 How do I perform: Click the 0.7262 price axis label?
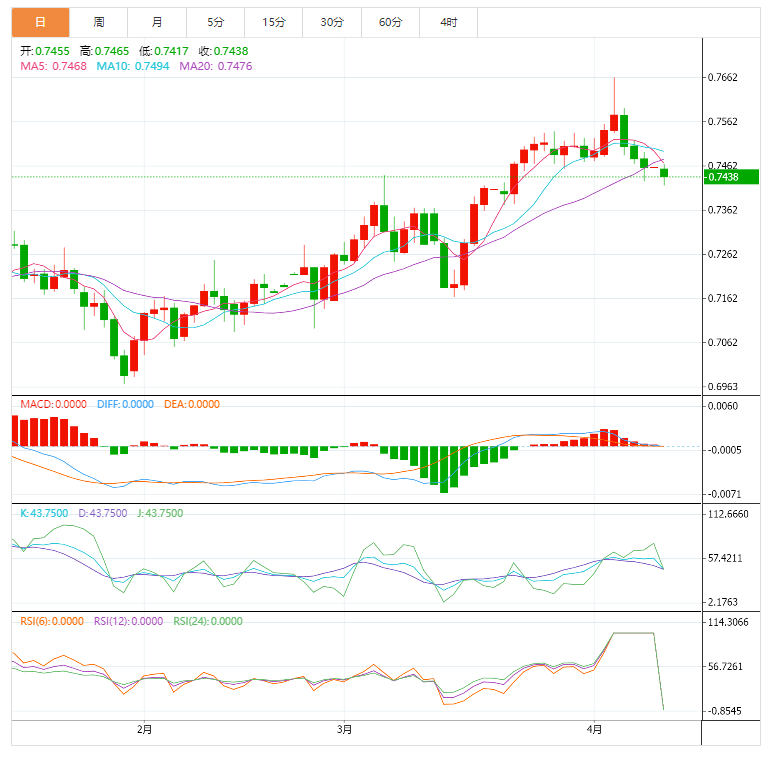723,254
